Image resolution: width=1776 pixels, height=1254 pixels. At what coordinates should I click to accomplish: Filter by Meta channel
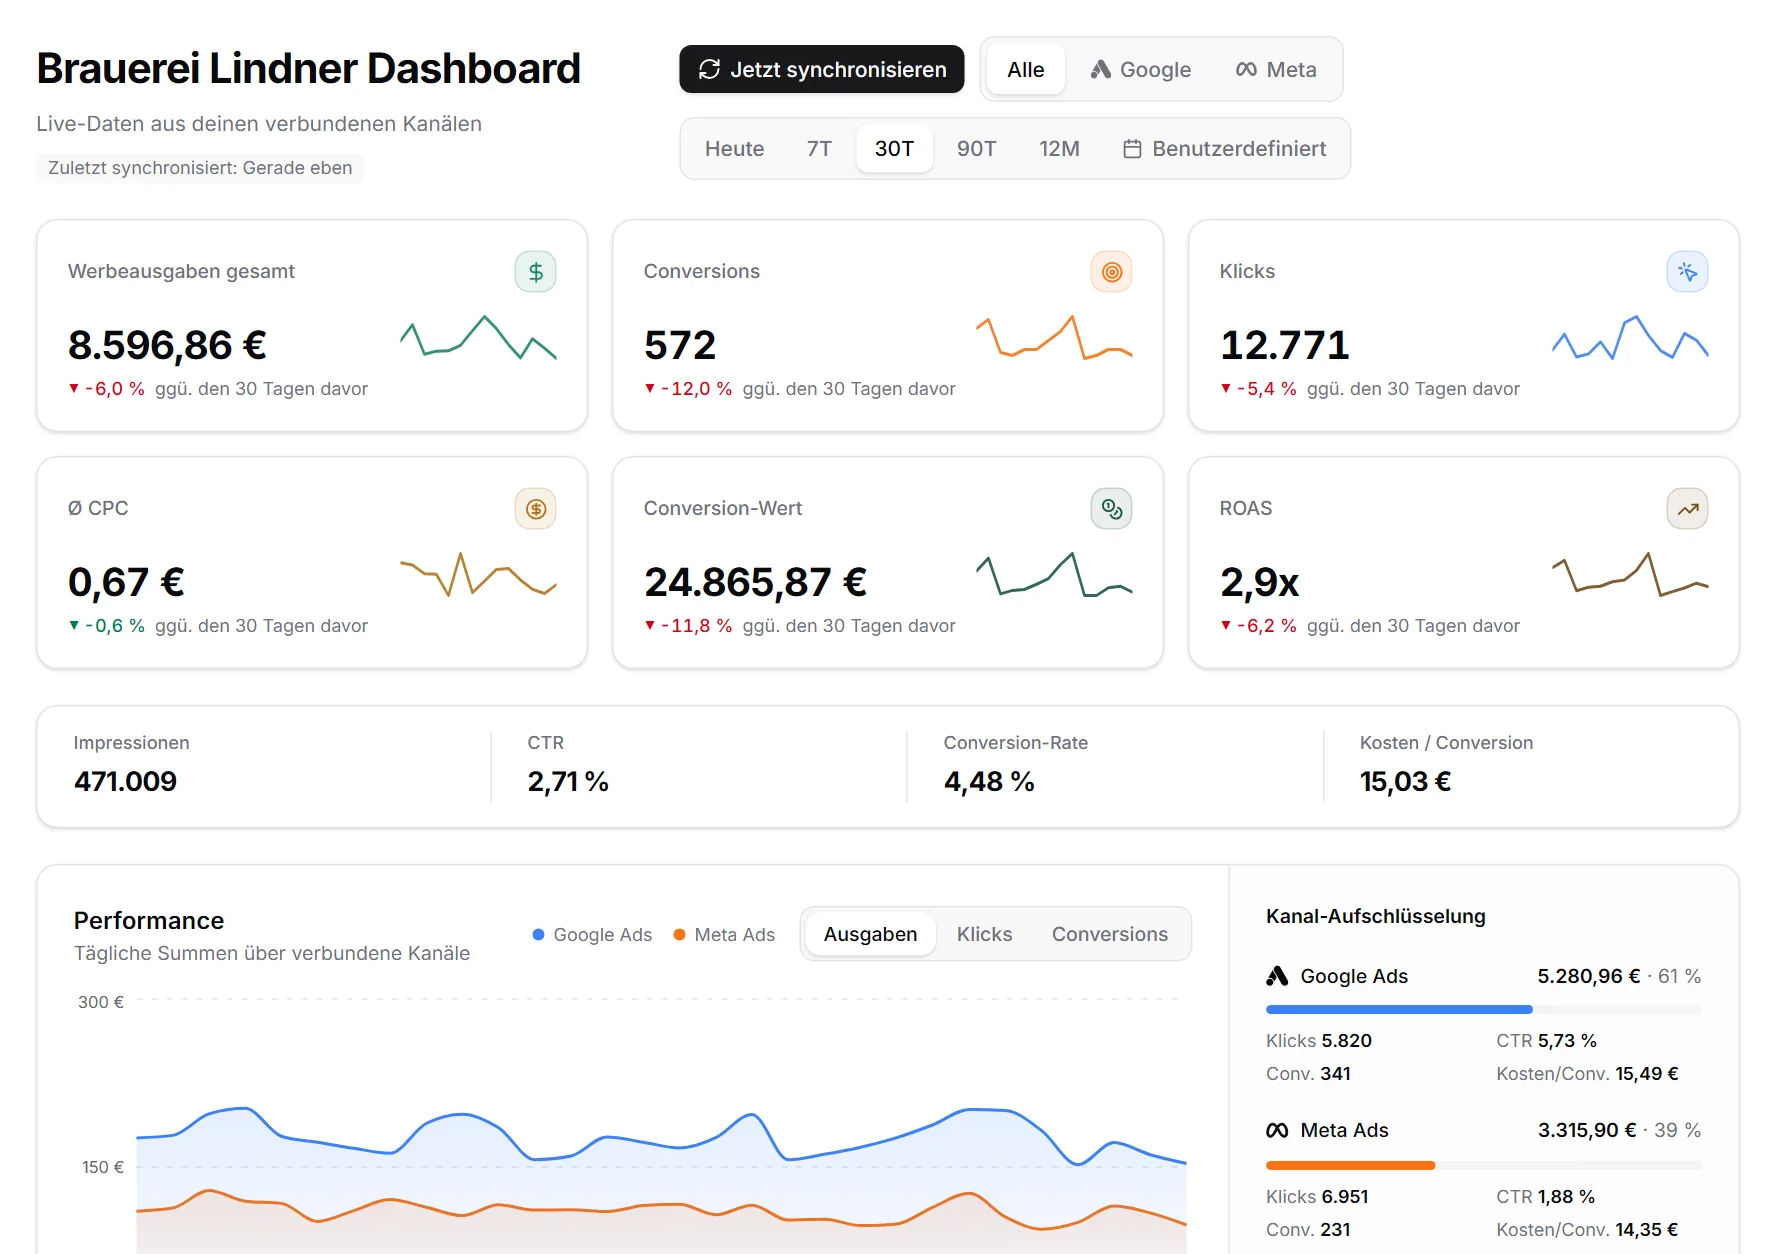1276,69
